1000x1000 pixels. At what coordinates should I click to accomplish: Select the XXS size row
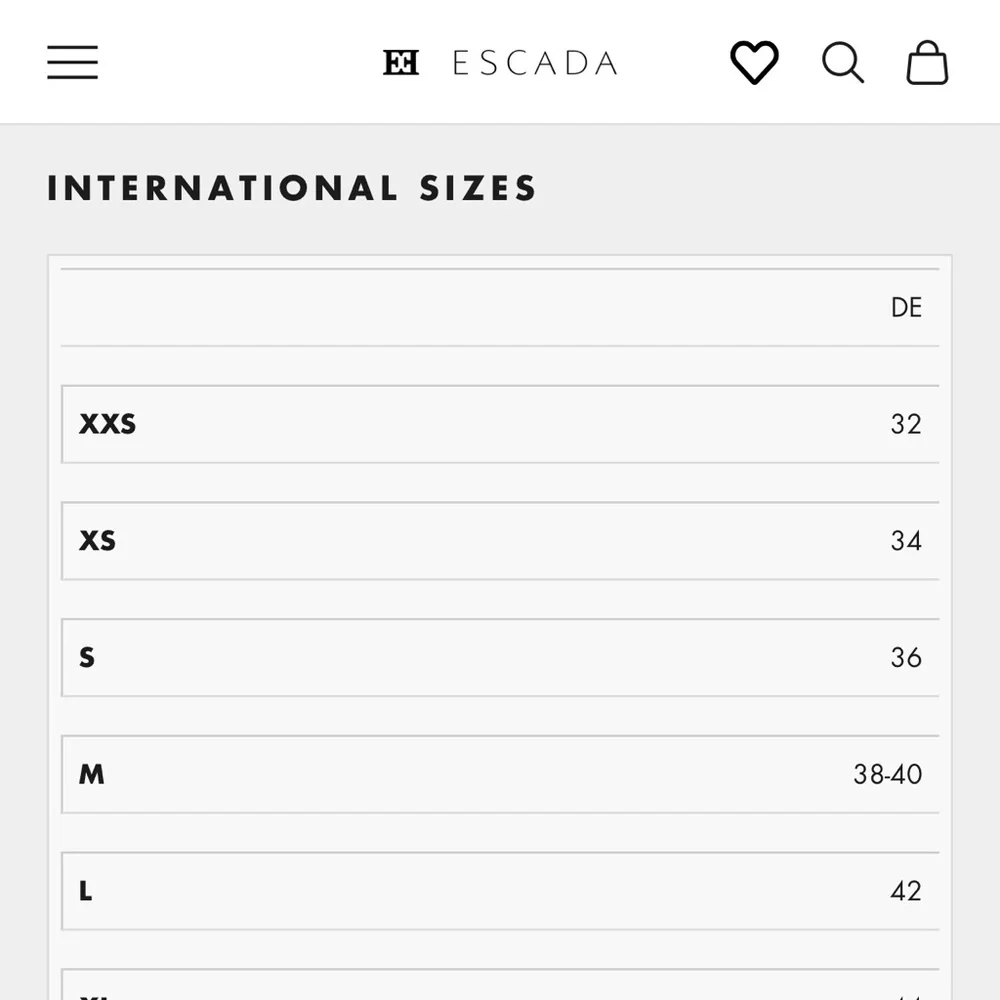tap(500, 424)
